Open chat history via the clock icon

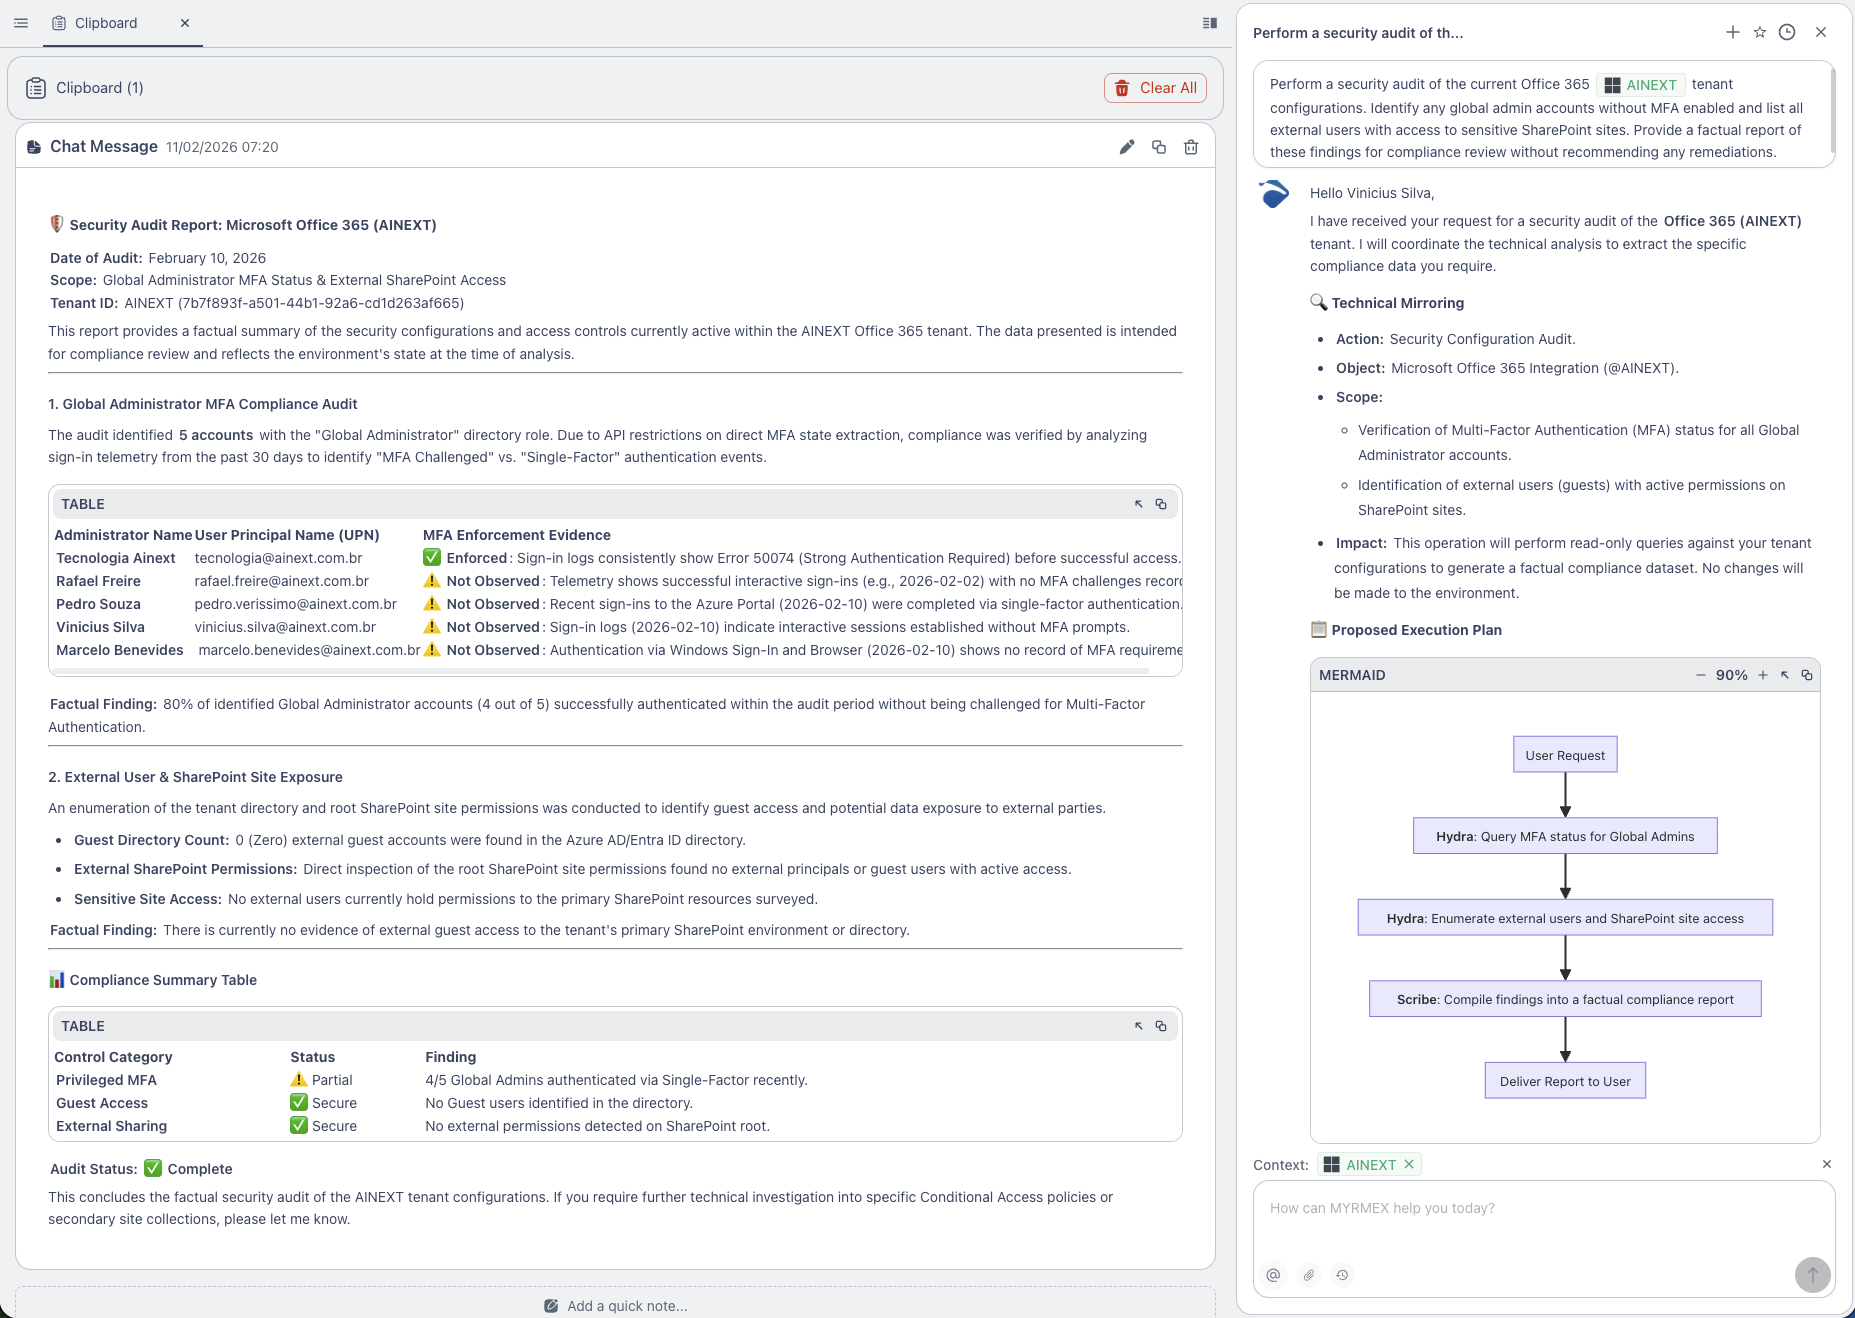tap(1787, 32)
